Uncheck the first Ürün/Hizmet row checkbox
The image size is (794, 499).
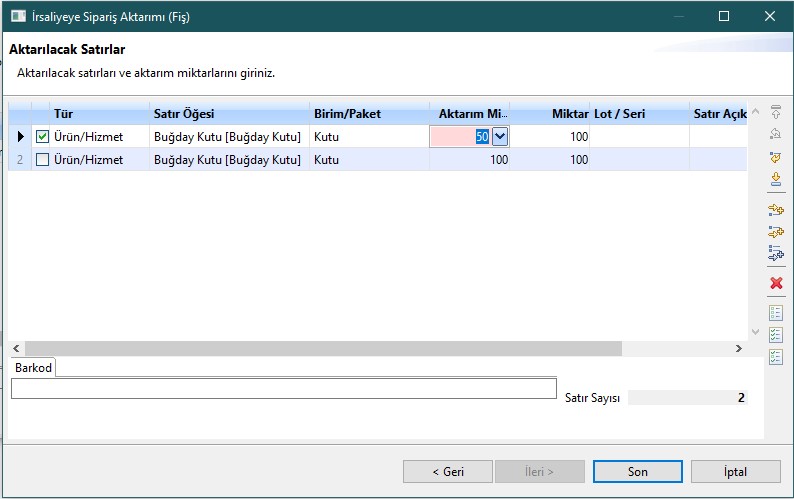click(42, 137)
